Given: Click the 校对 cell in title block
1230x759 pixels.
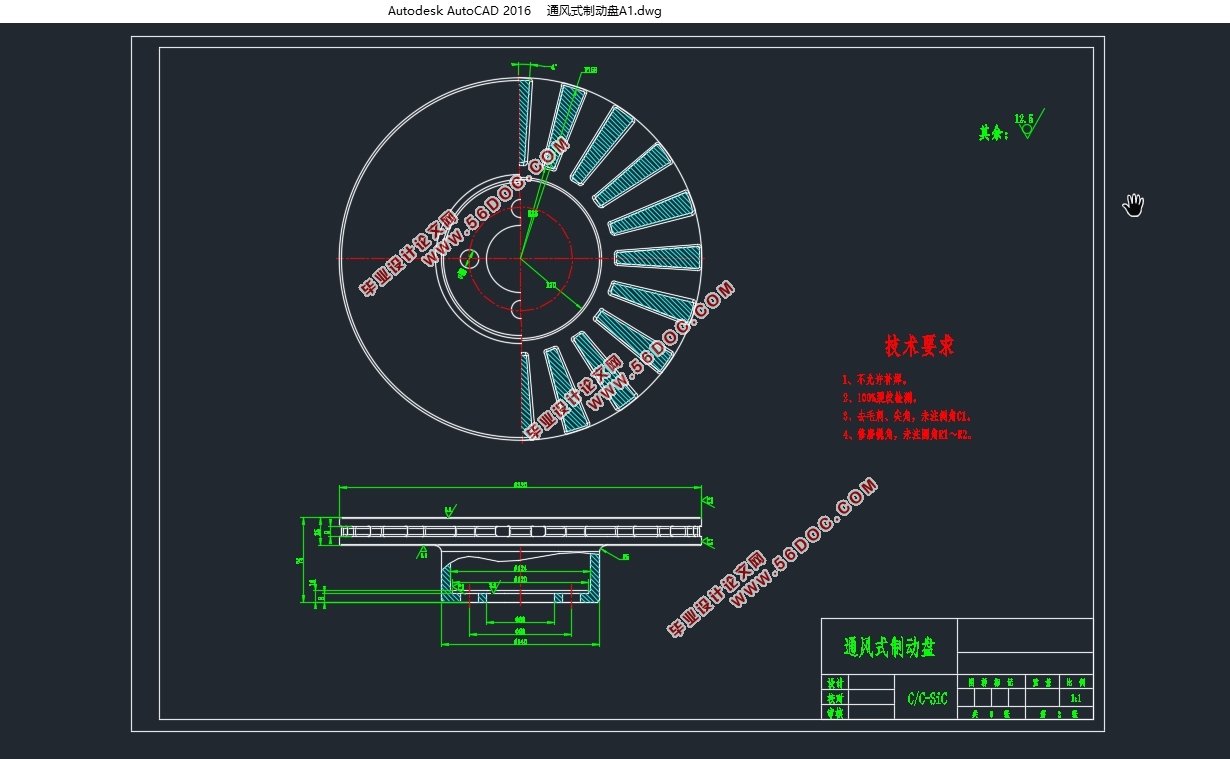Looking at the screenshot, I should coord(834,697).
